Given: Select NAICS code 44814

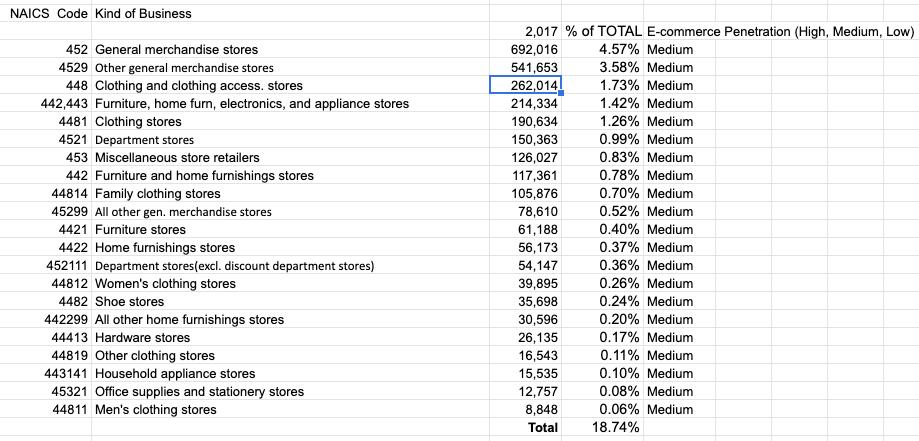Looking at the screenshot, I should (46, 194).
